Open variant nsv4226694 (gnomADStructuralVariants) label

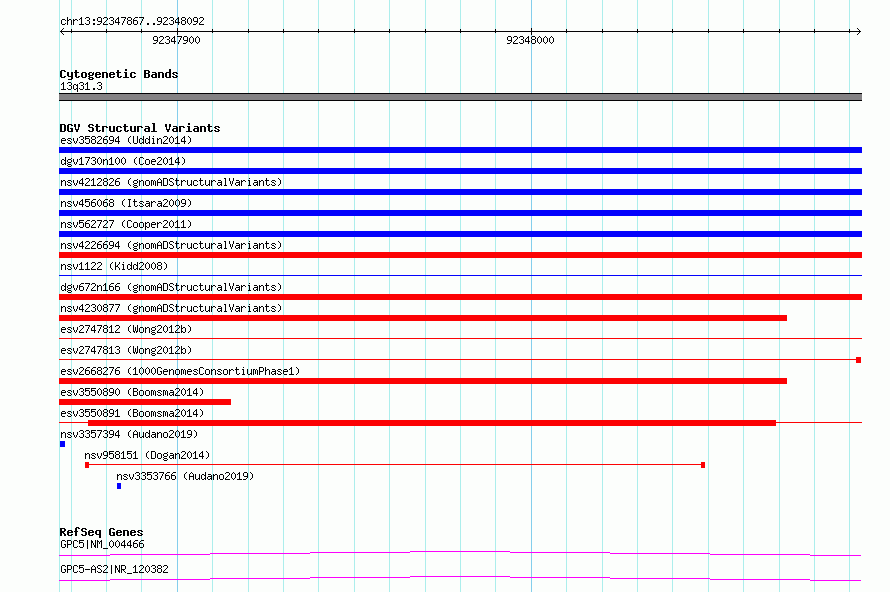[x=171, y=245]
